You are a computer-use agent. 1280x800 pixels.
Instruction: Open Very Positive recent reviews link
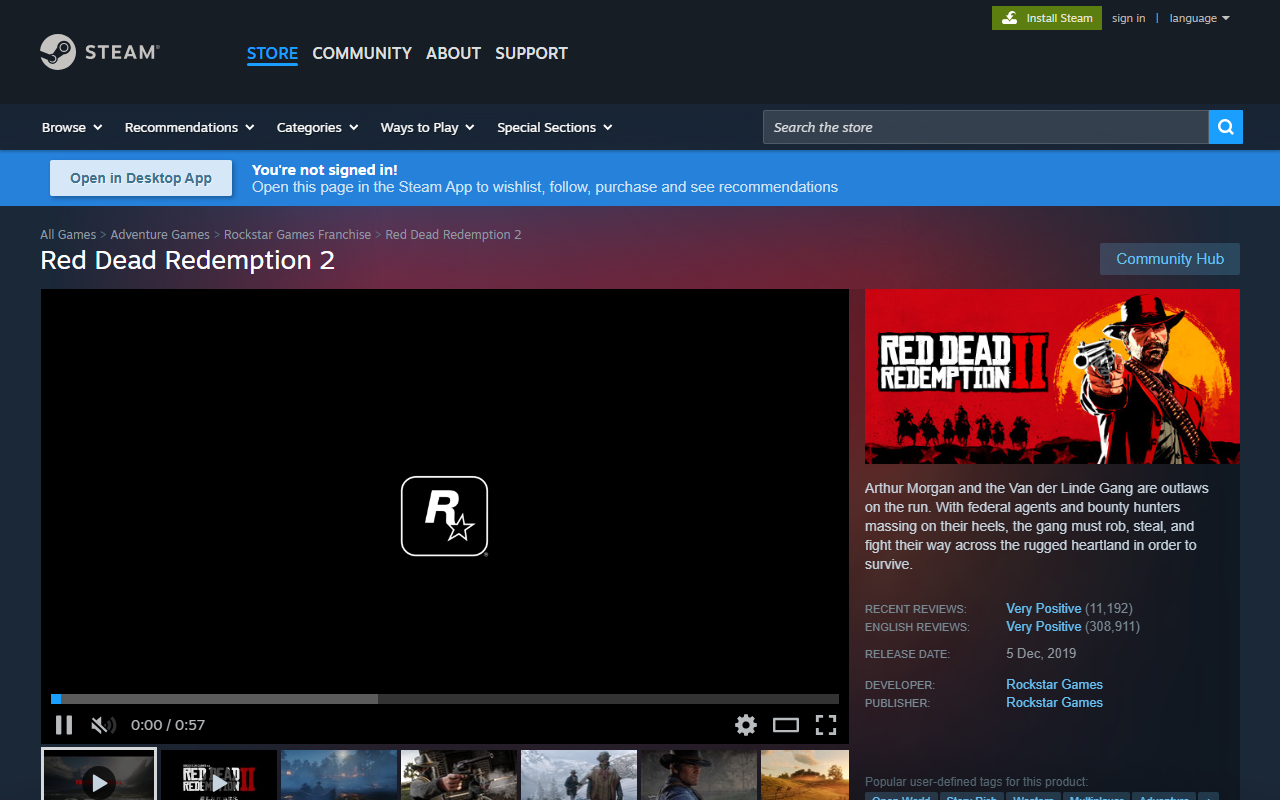1043,608
